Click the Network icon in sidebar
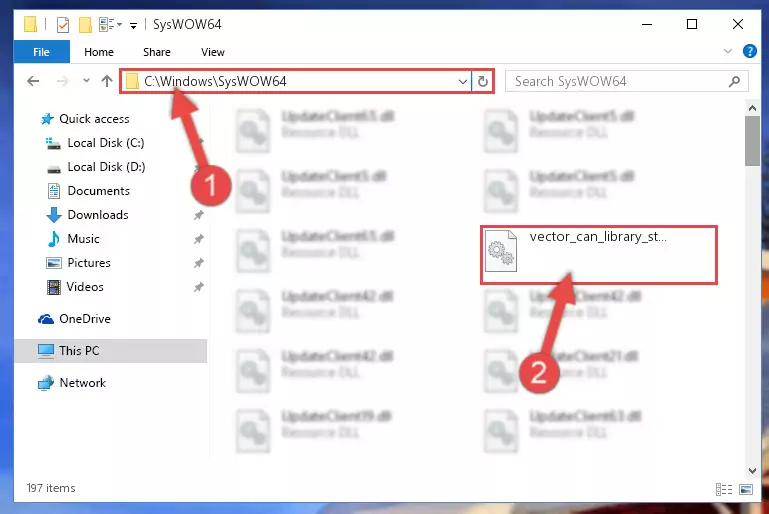Image resolution: width=769 pixels, height=514 pixels. (x=46, y=383)
